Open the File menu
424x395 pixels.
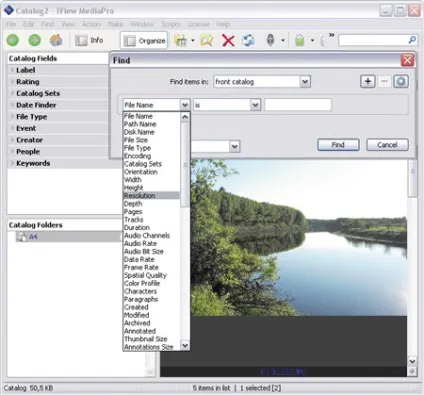pyautogui.click(x=11, y=24)
